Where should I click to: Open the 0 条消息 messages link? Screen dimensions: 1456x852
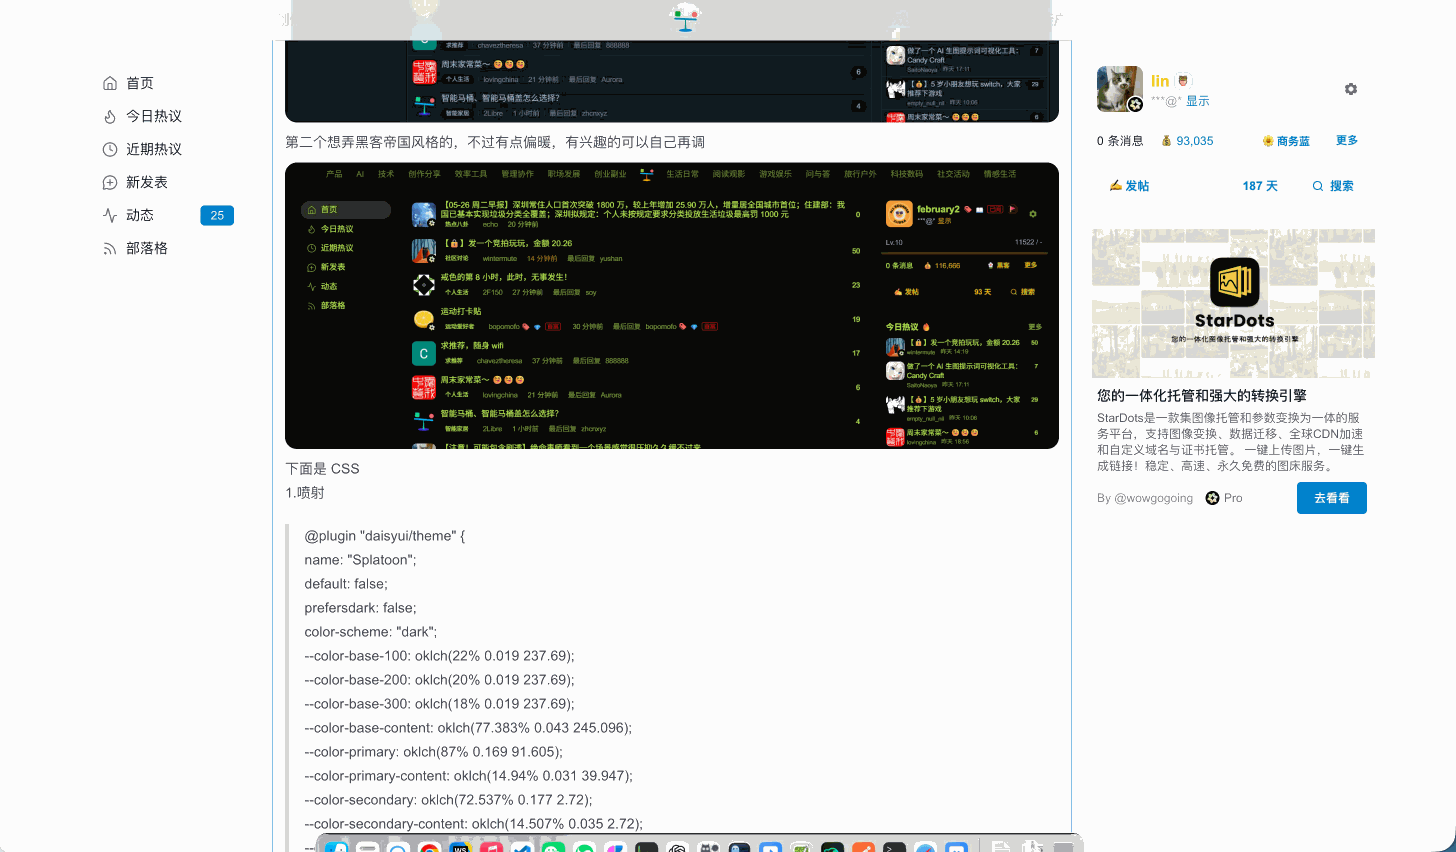(1120, 141)
